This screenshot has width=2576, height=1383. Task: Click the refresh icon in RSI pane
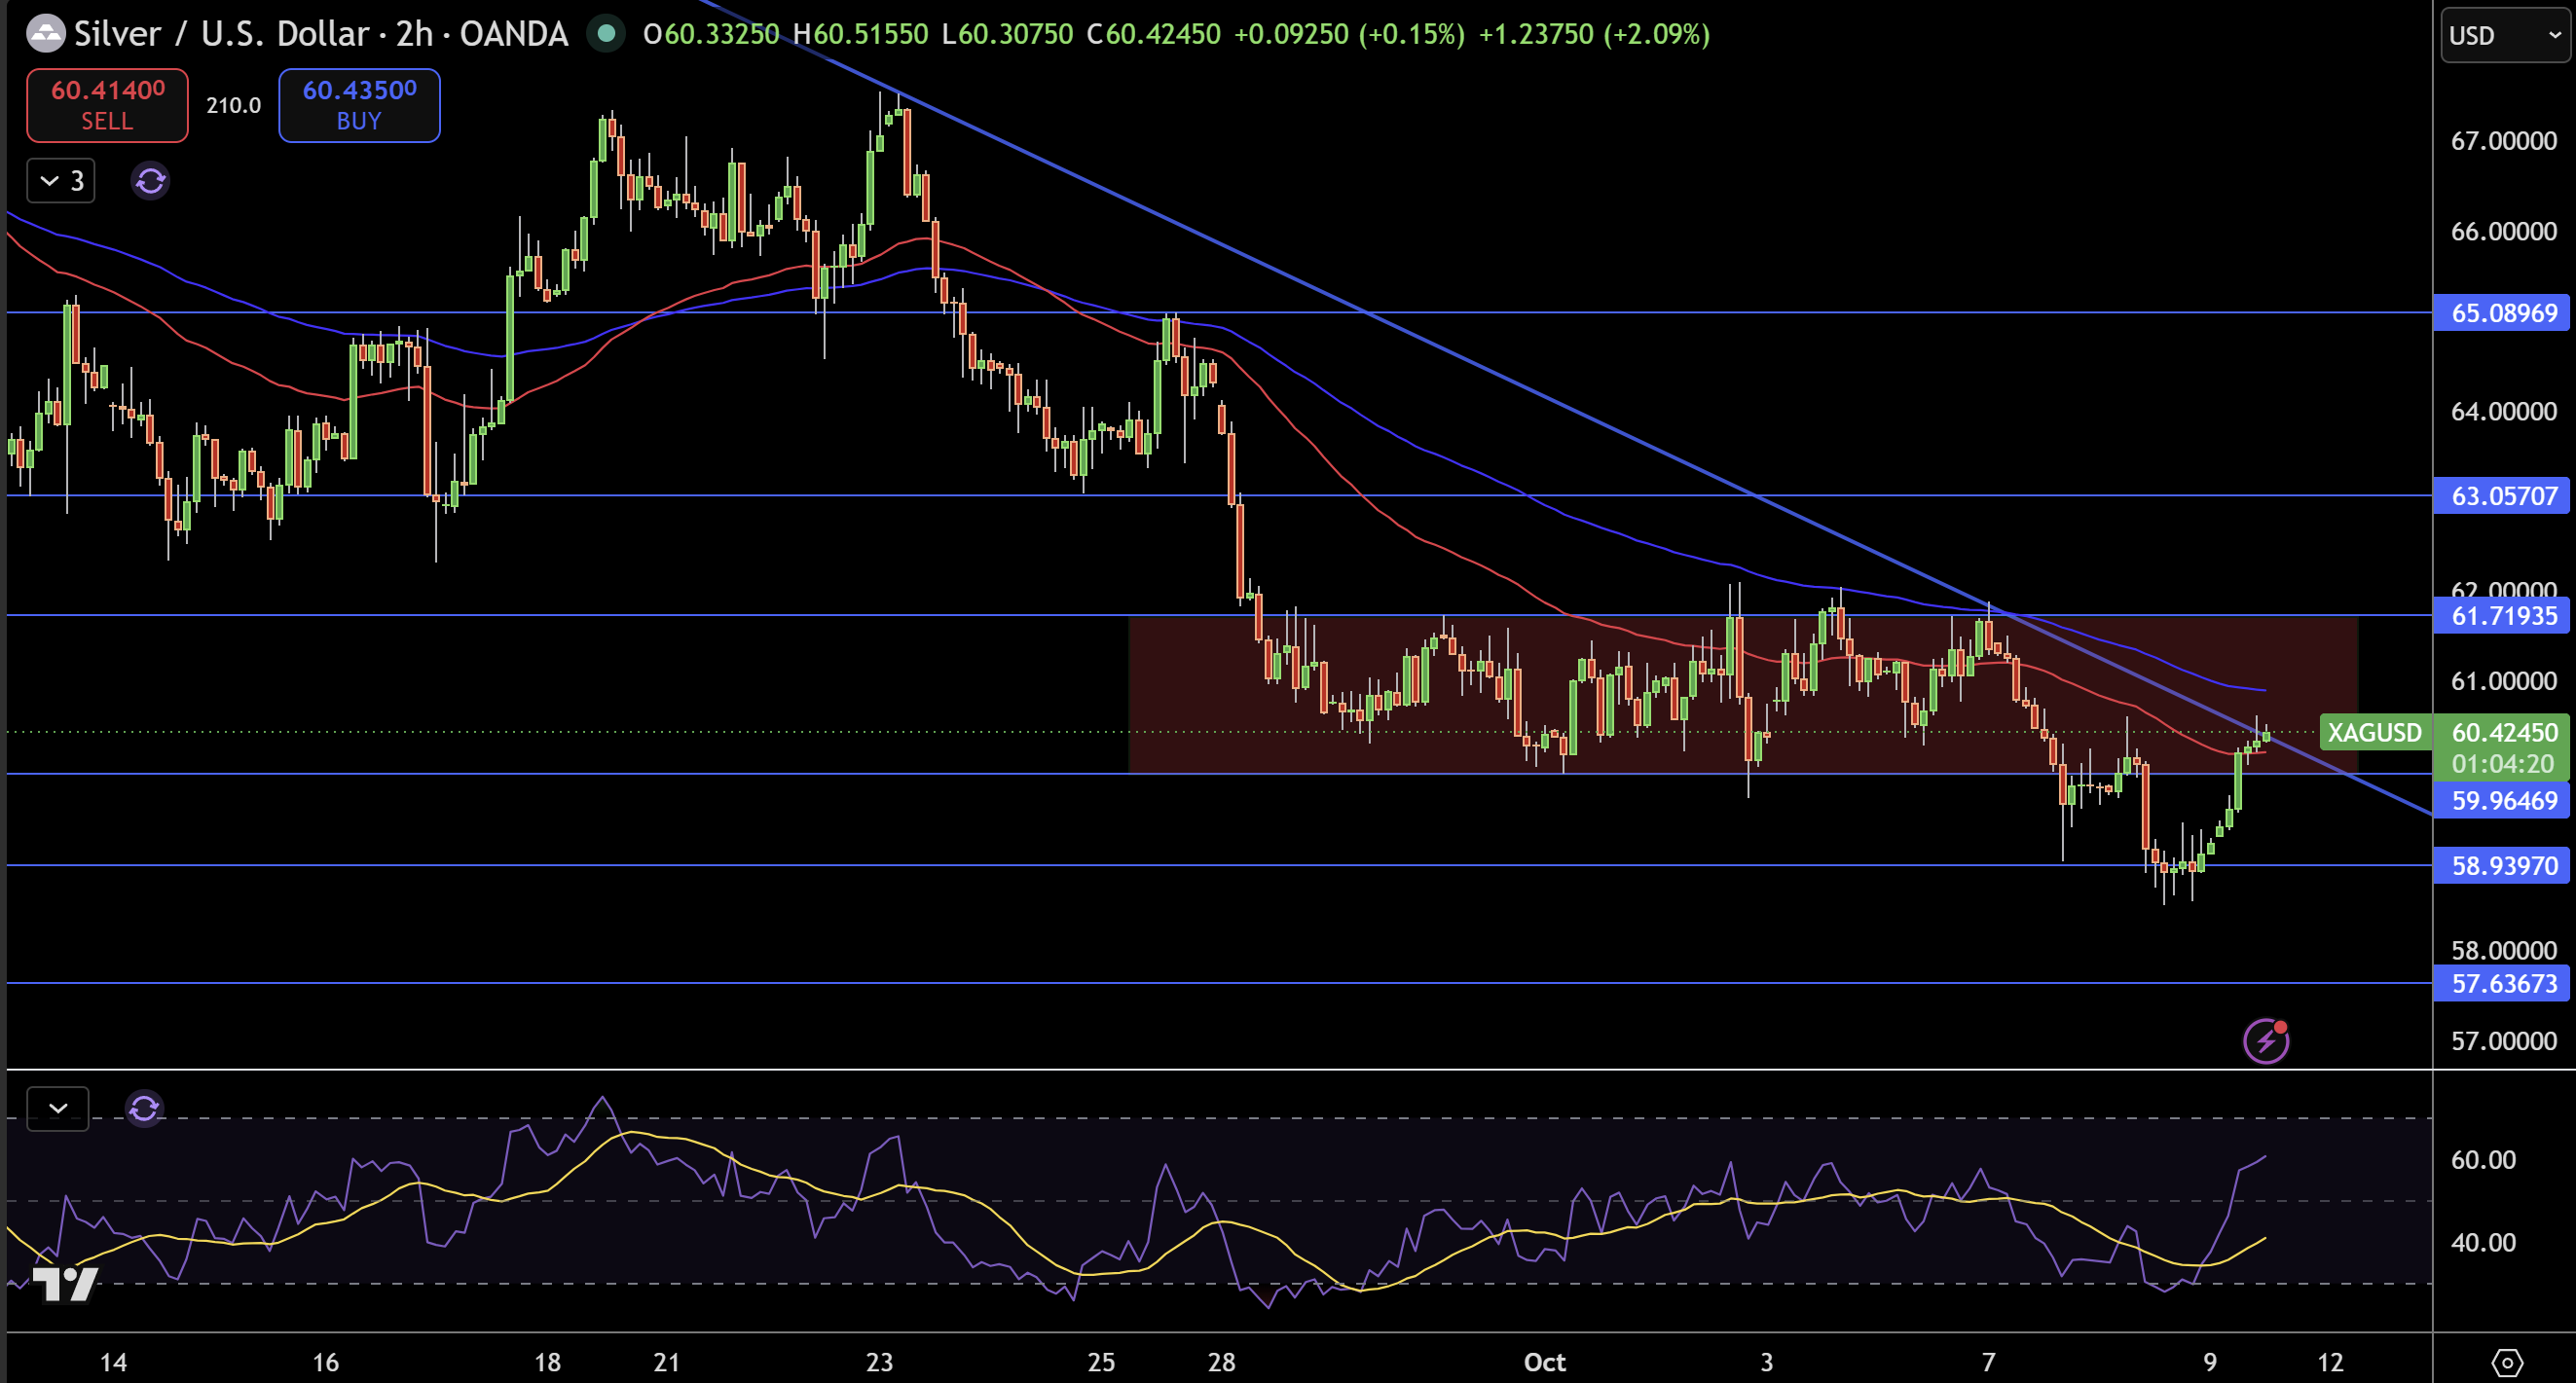click(x=144, y=1109)
